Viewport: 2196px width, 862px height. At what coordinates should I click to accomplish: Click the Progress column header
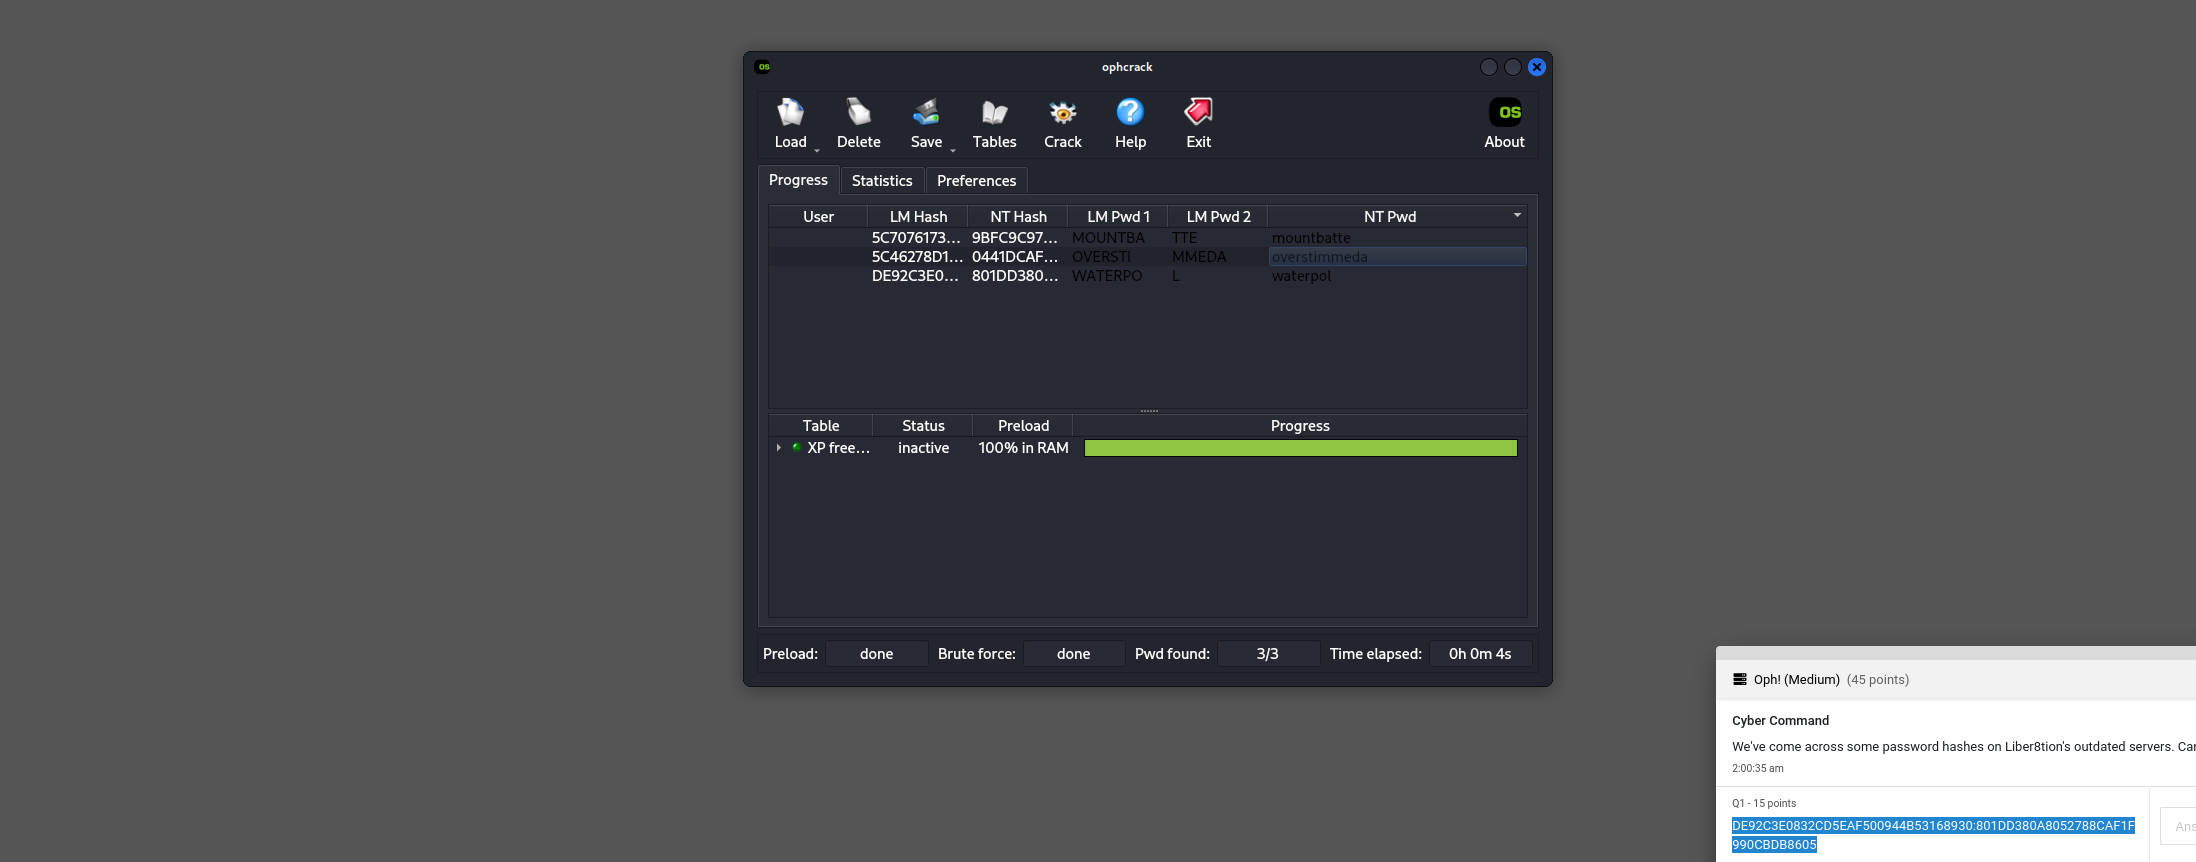[1300, 426]
